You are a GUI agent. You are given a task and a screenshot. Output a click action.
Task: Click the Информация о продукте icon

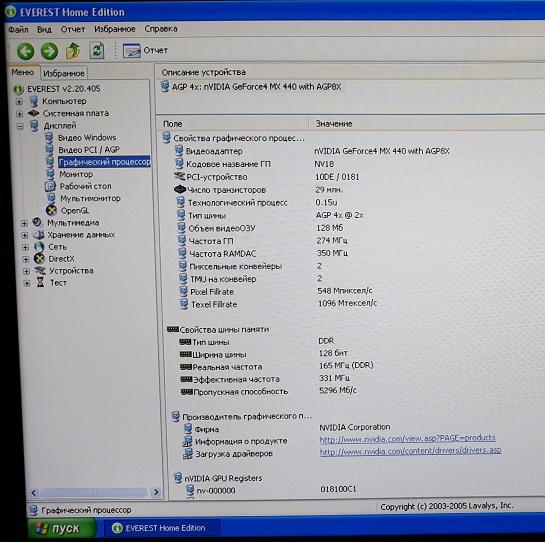click(188, 441)
